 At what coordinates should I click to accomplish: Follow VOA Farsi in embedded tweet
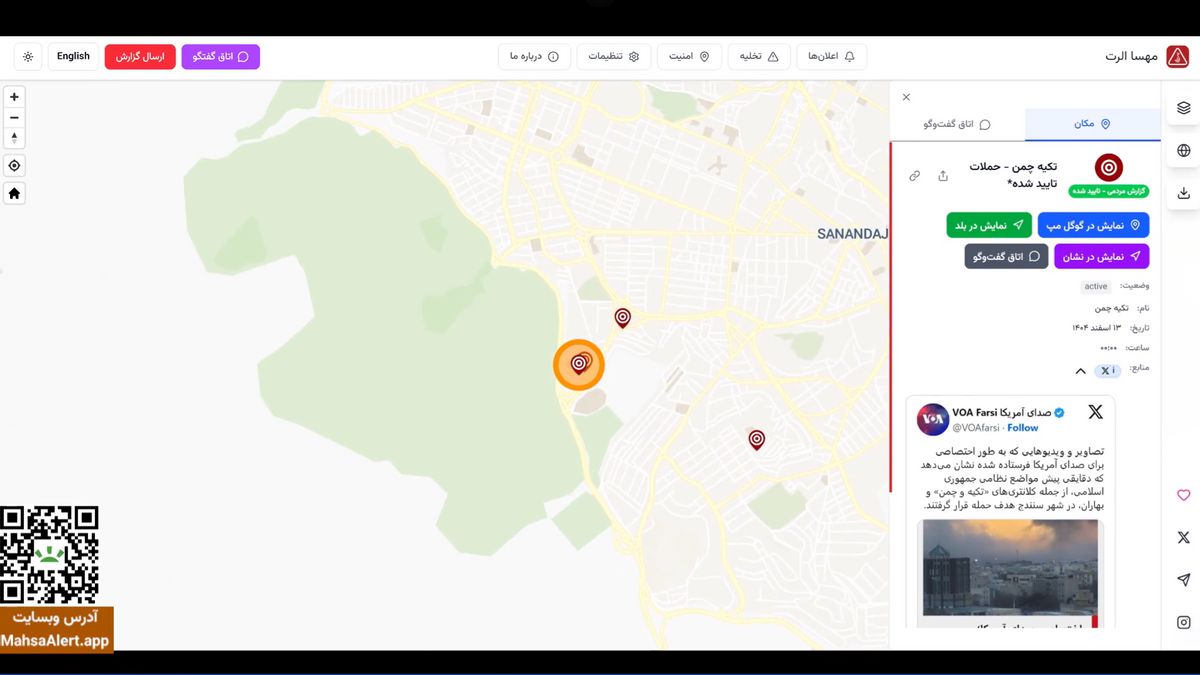point(1022,428)
